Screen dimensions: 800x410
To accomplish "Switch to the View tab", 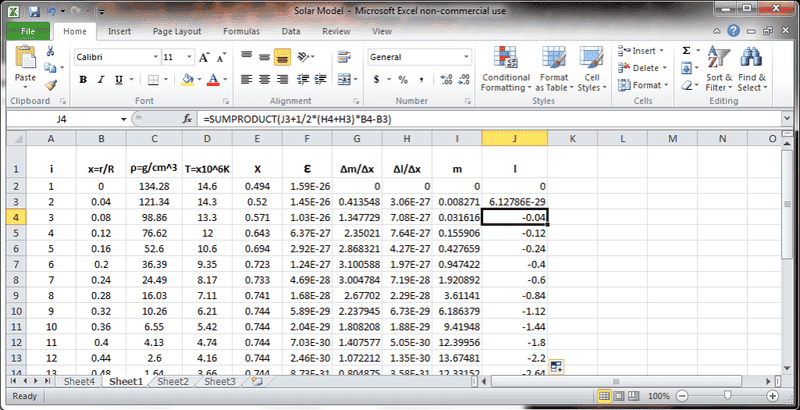I will point(382,31).
